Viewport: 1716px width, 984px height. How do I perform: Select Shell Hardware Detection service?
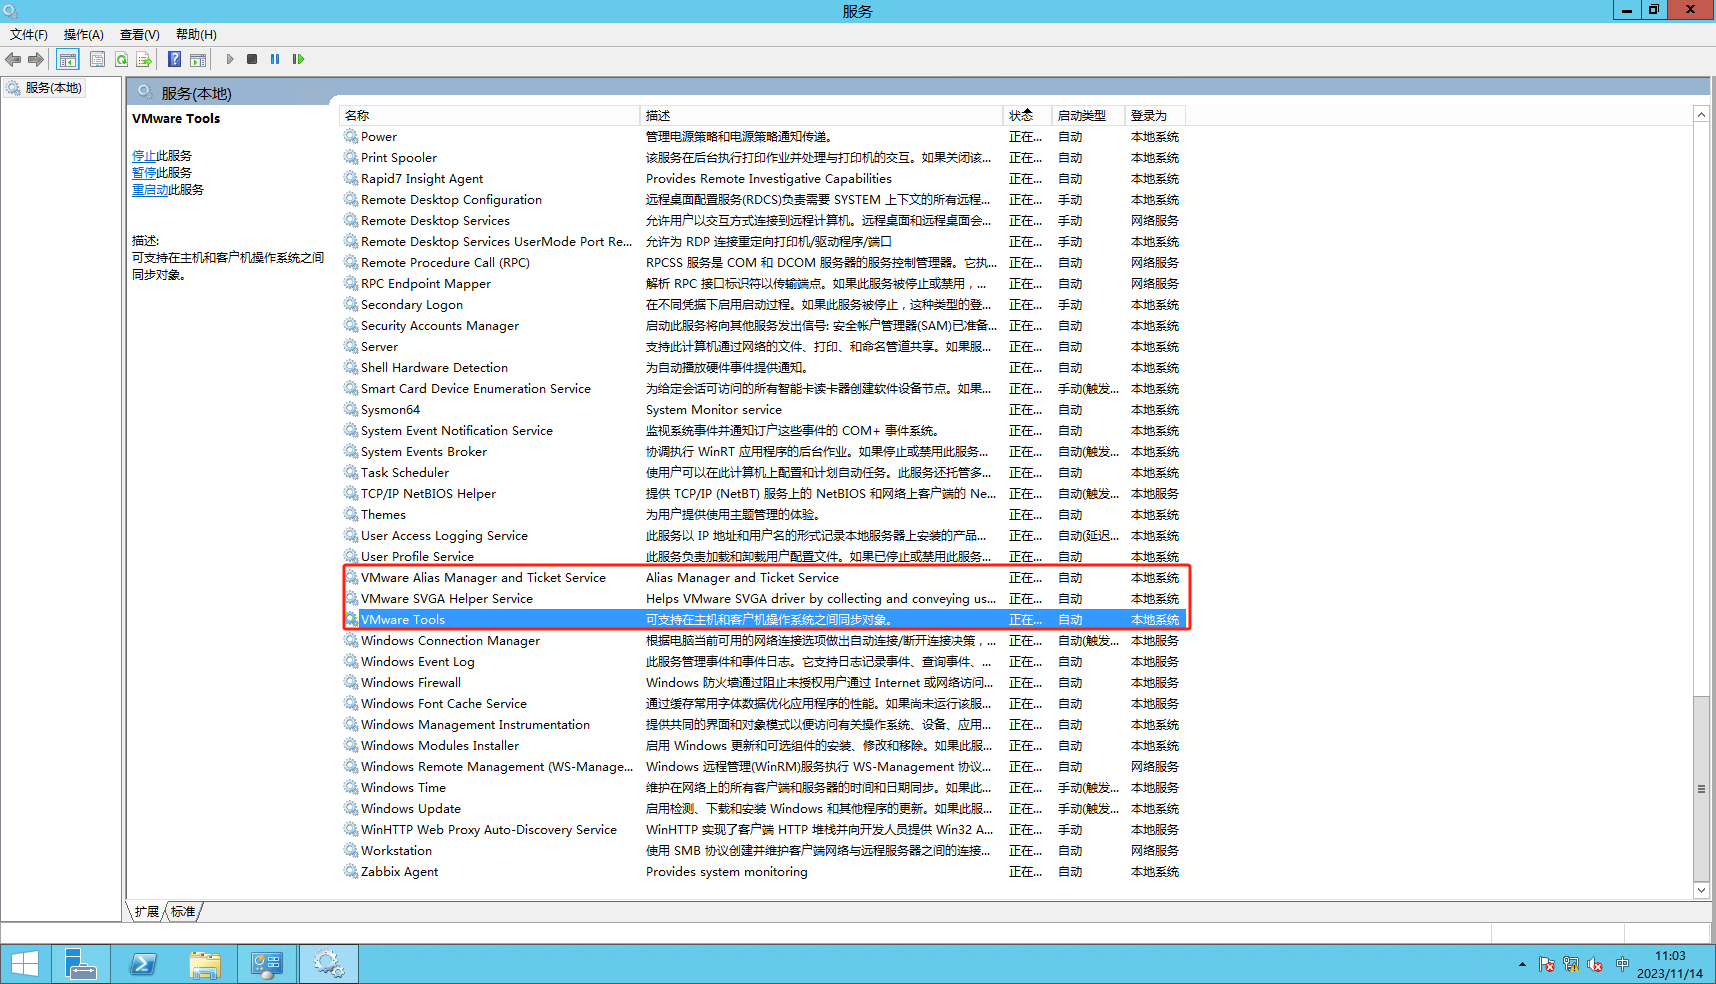764,368
